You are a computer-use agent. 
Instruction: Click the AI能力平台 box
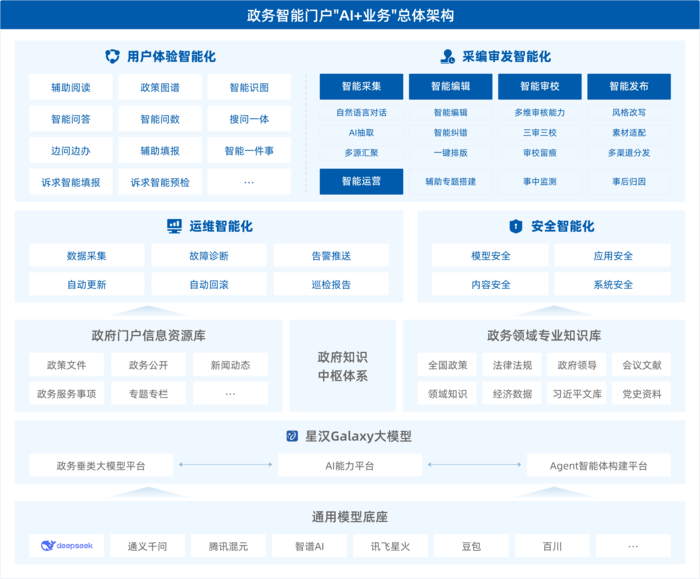coord(350,465)
